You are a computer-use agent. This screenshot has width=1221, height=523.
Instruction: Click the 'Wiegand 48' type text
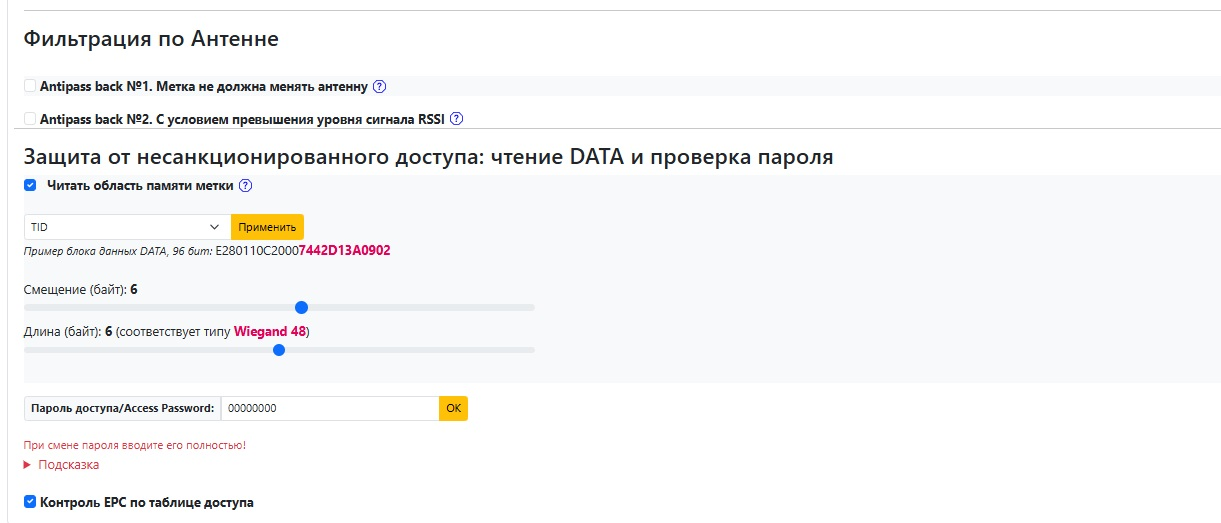(x=269, y=332)
